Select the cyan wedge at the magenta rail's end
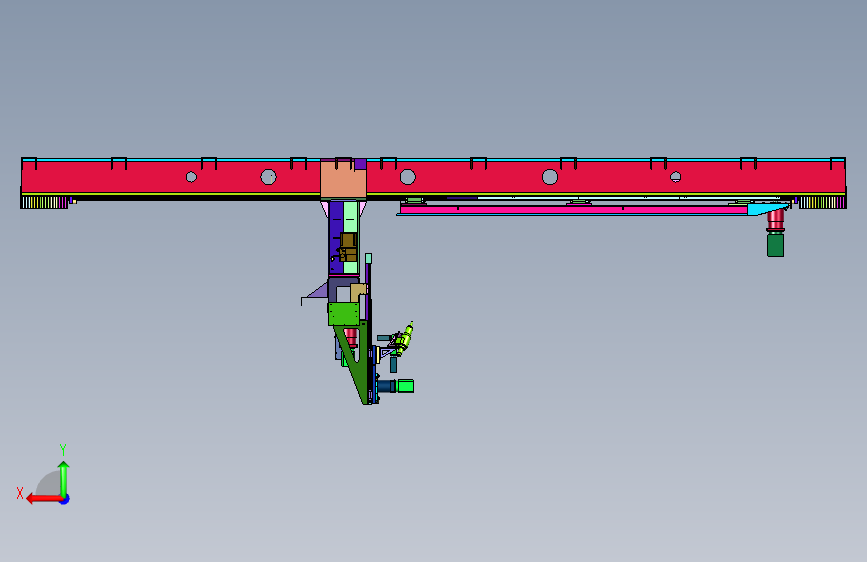Screen dimensions: 867x562 point(768,209)
